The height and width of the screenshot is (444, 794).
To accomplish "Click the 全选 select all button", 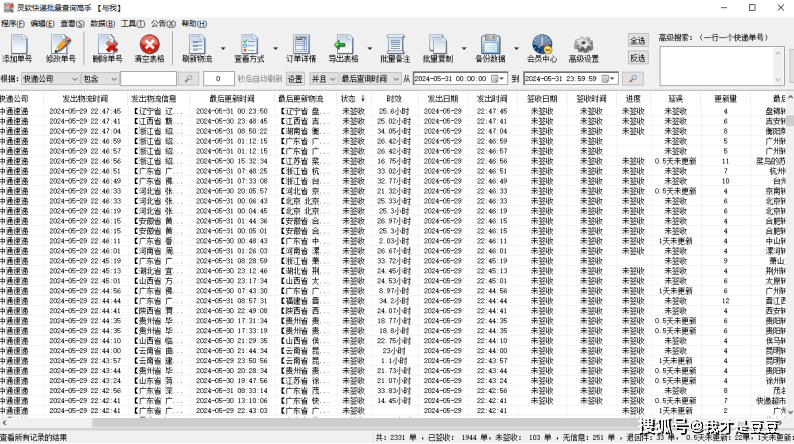I will coord(638,41).
